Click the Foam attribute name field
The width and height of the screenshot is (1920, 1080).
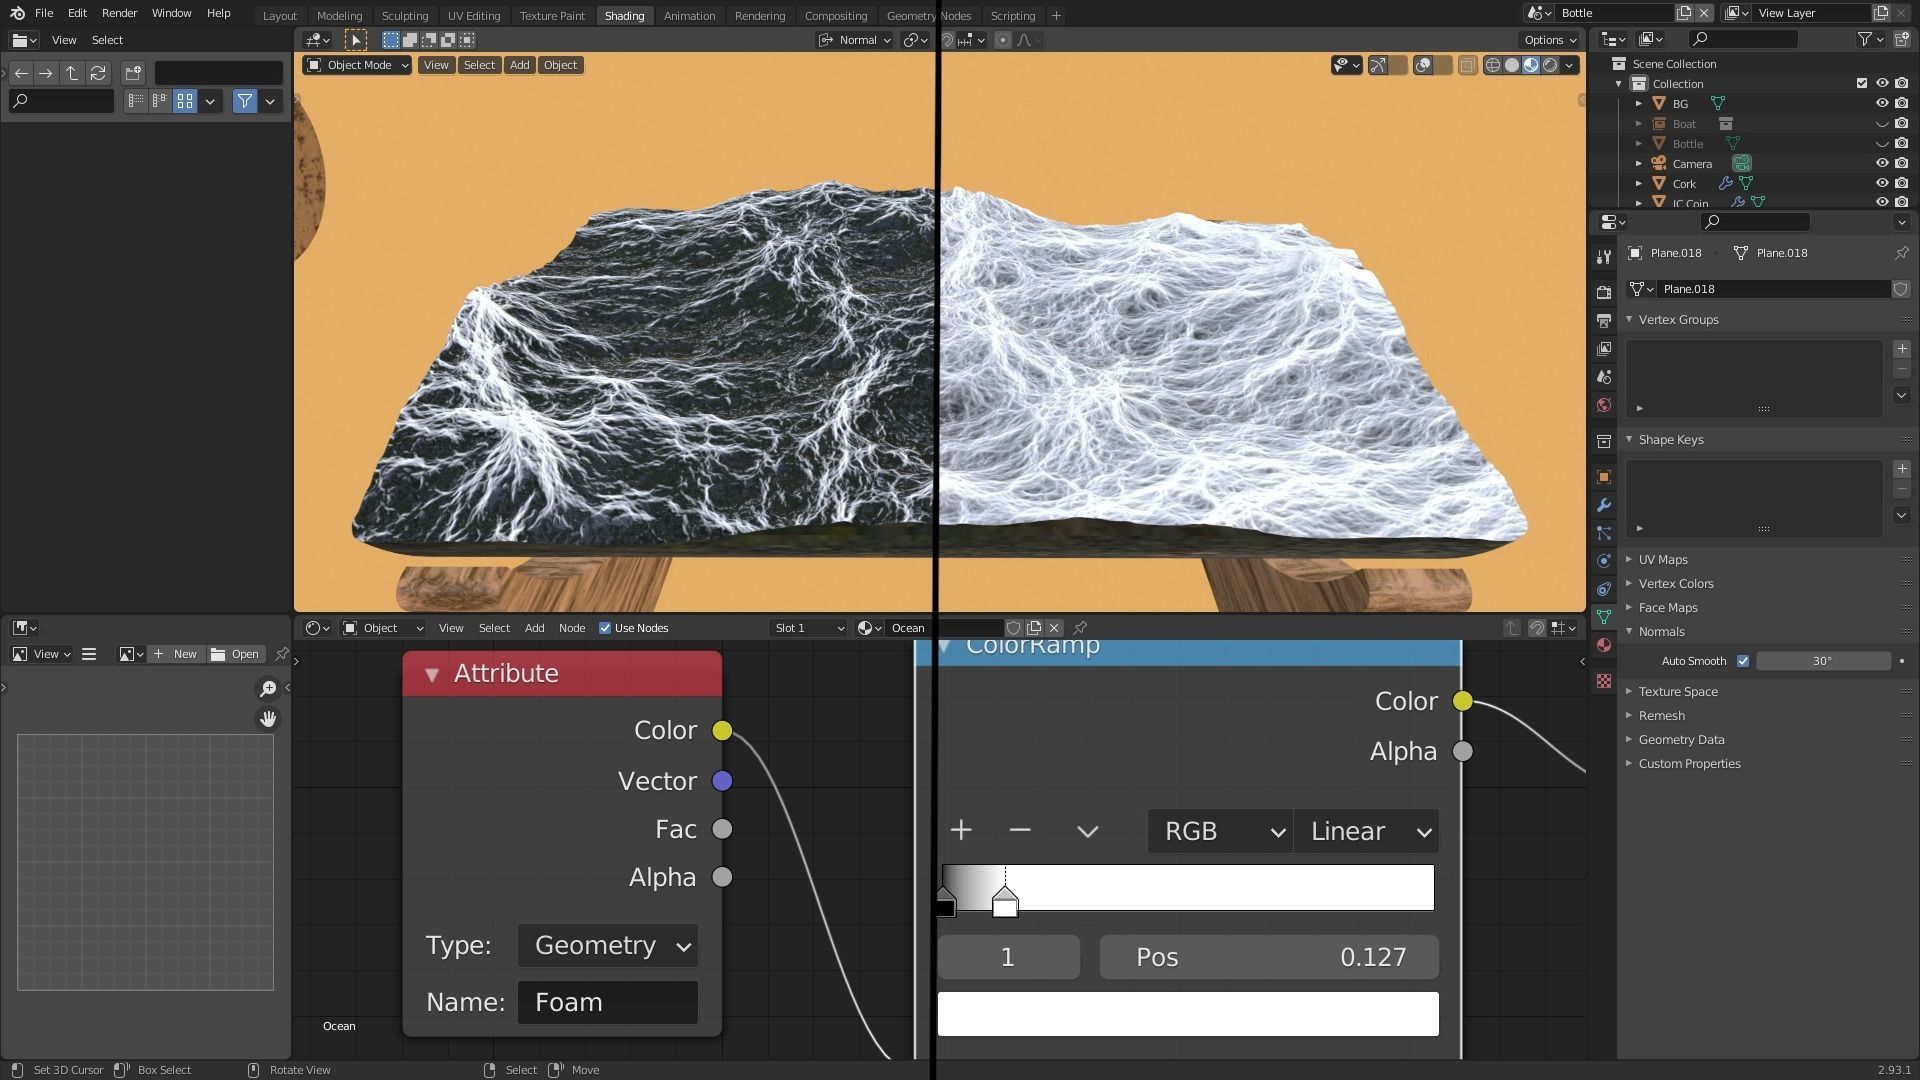point(608,1003)
